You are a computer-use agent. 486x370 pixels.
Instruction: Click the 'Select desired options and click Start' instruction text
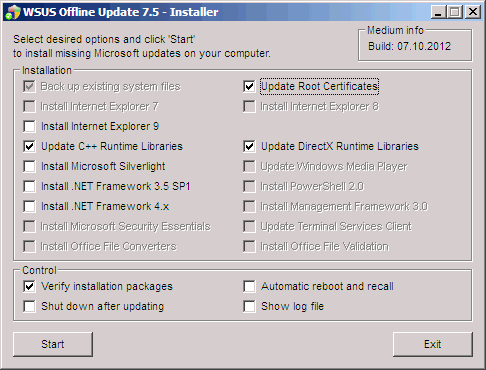pyautogui.click(x=104, y=39)
